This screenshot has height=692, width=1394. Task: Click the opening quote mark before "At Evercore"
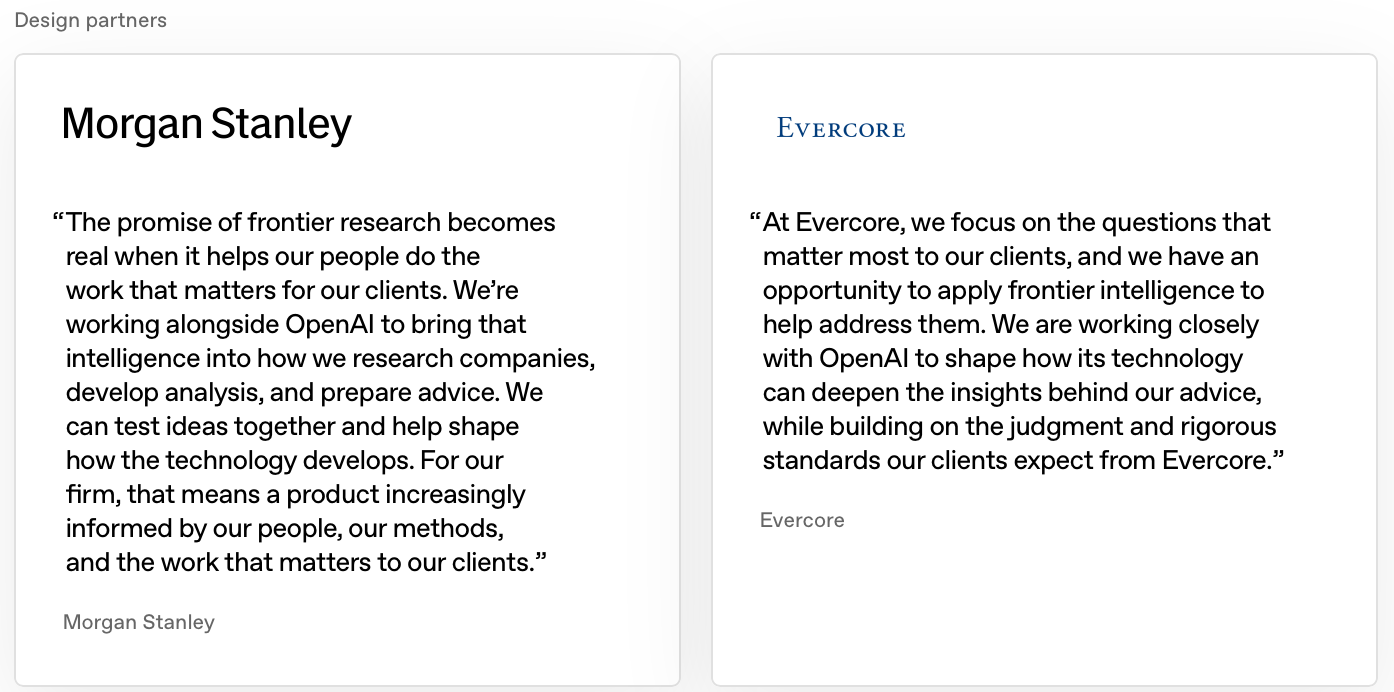point(755,219)
